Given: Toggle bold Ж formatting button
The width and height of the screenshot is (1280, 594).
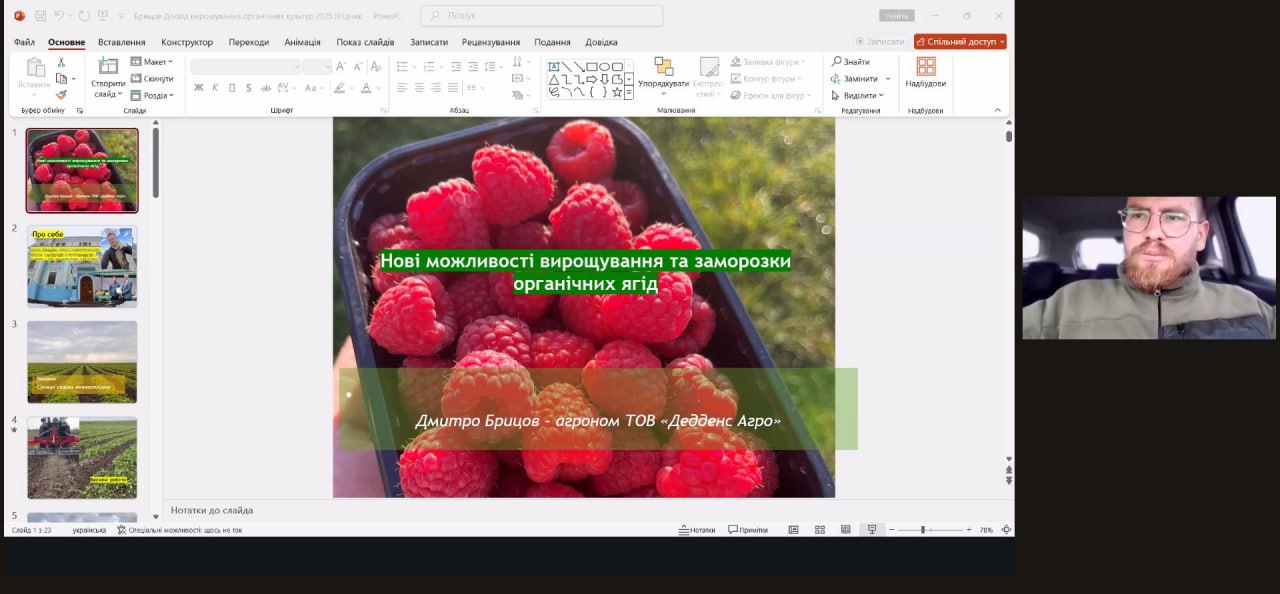Looking at the screenshot, I should [x=198, y=88].
